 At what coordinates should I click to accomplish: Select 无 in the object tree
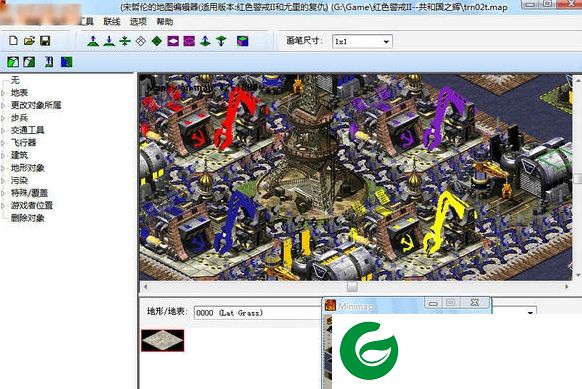[15, 80]
